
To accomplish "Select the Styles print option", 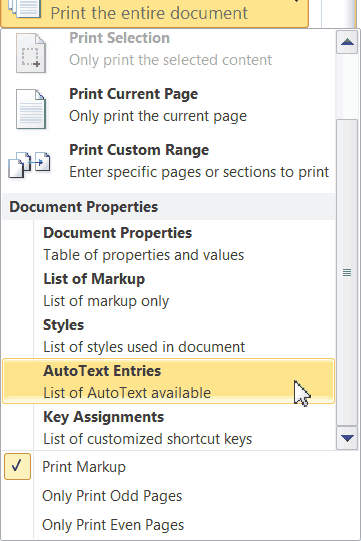I will 168,336.
